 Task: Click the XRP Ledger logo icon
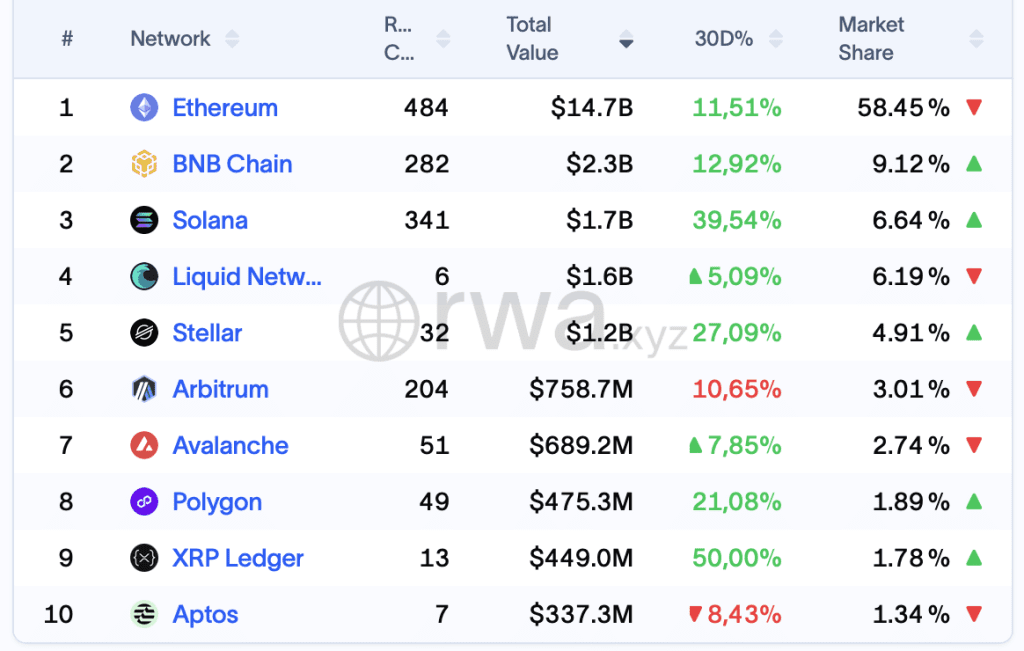tap(144, 558)
